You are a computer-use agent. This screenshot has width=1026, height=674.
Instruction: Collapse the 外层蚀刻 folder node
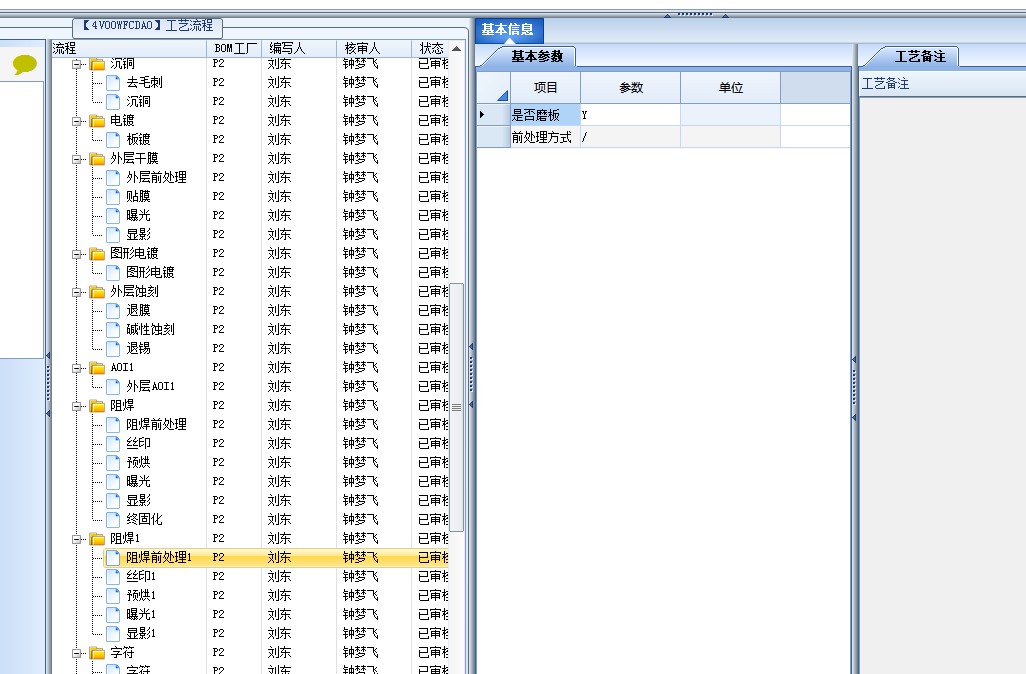[77, 292]
